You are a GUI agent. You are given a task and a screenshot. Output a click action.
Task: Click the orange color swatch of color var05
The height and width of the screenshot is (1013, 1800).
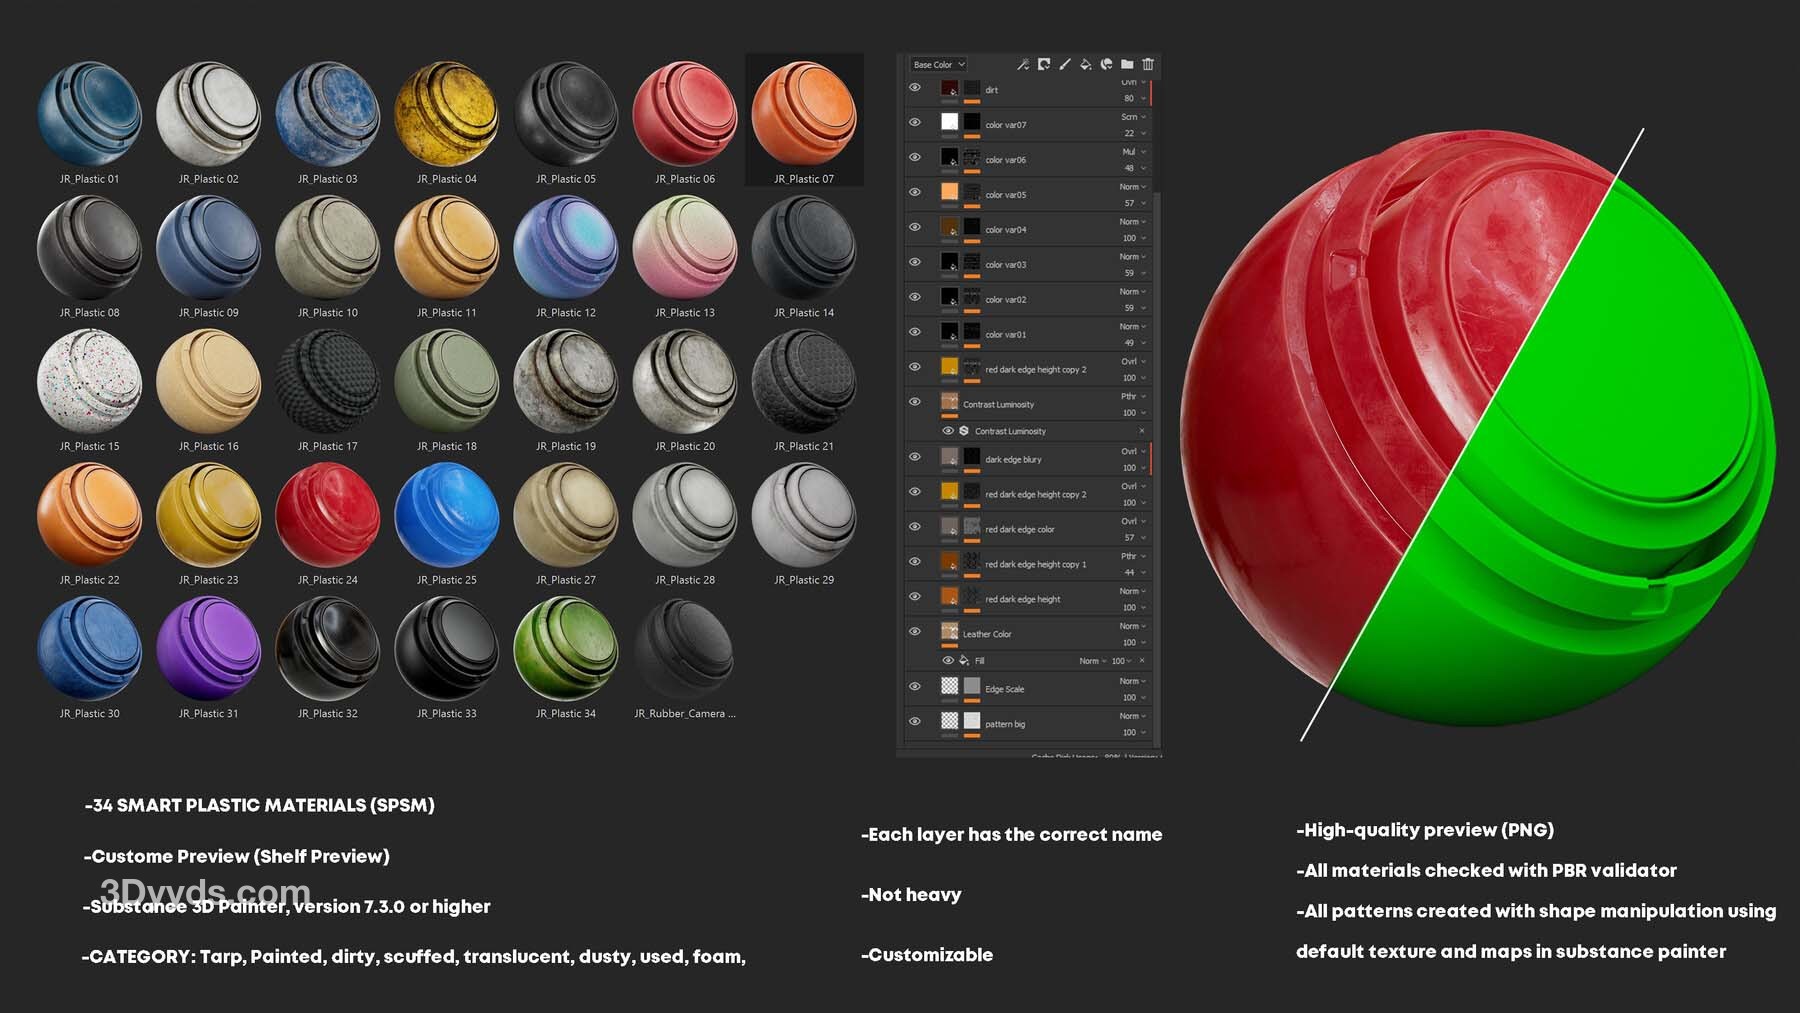[x=949, y=192]
